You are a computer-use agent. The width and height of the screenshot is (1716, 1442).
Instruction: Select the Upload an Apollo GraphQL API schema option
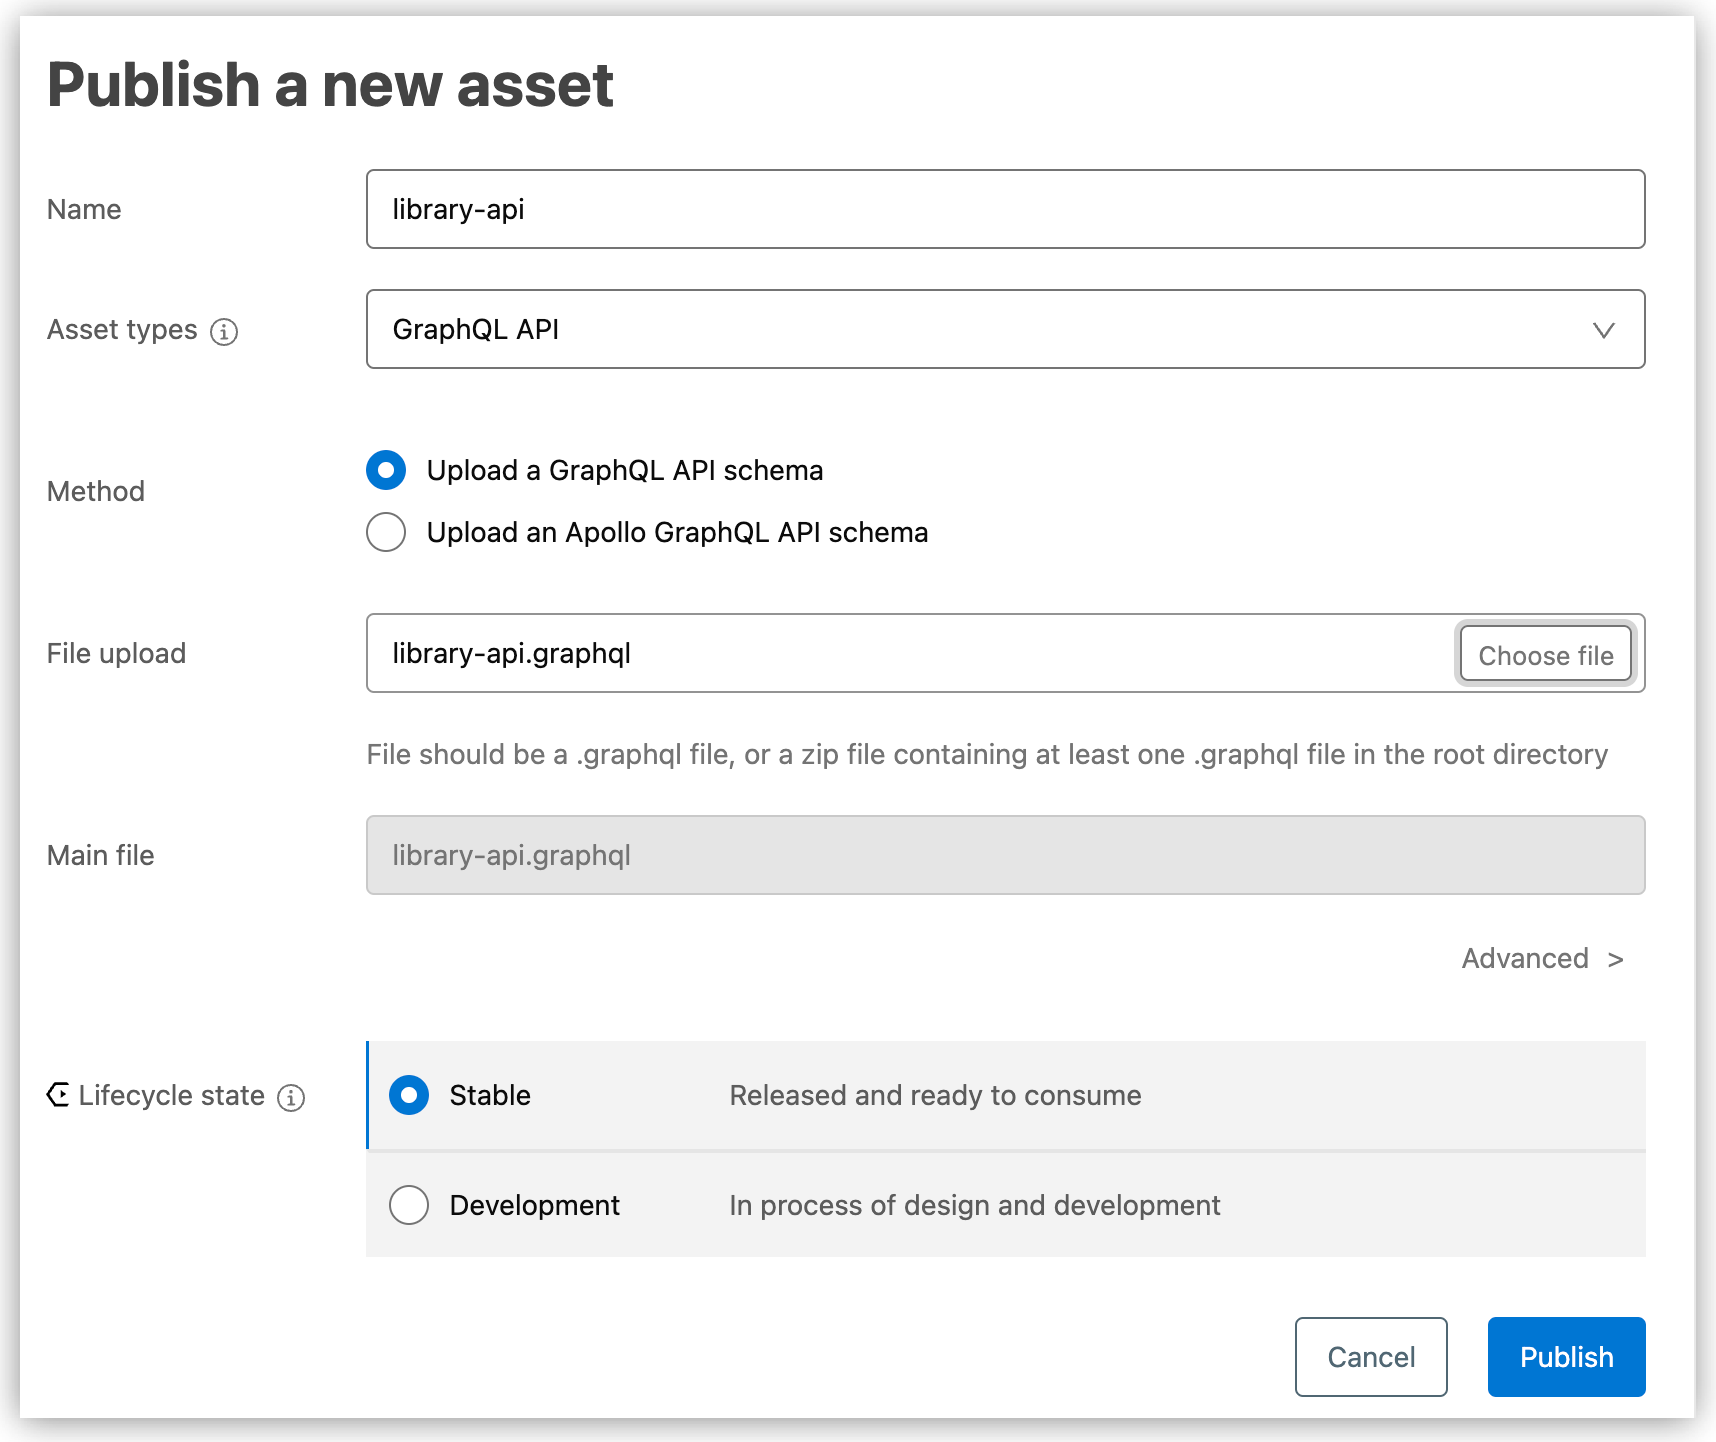pyautogui.click(x=386, y=532)
